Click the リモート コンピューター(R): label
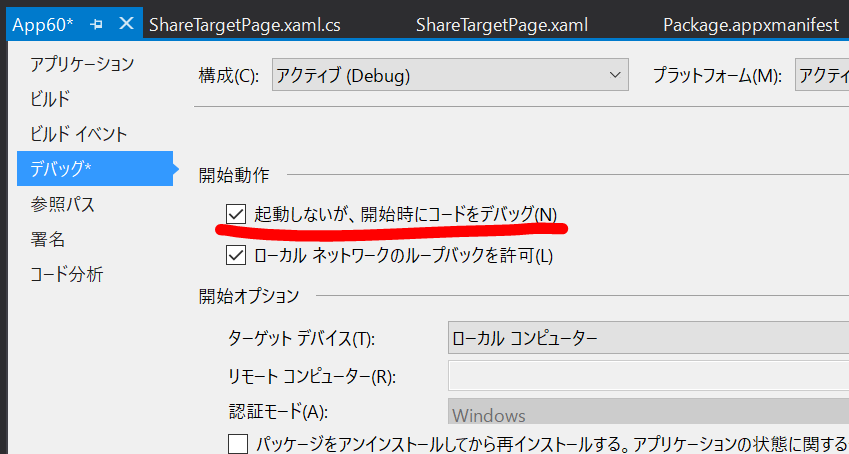 click(312, 376)
